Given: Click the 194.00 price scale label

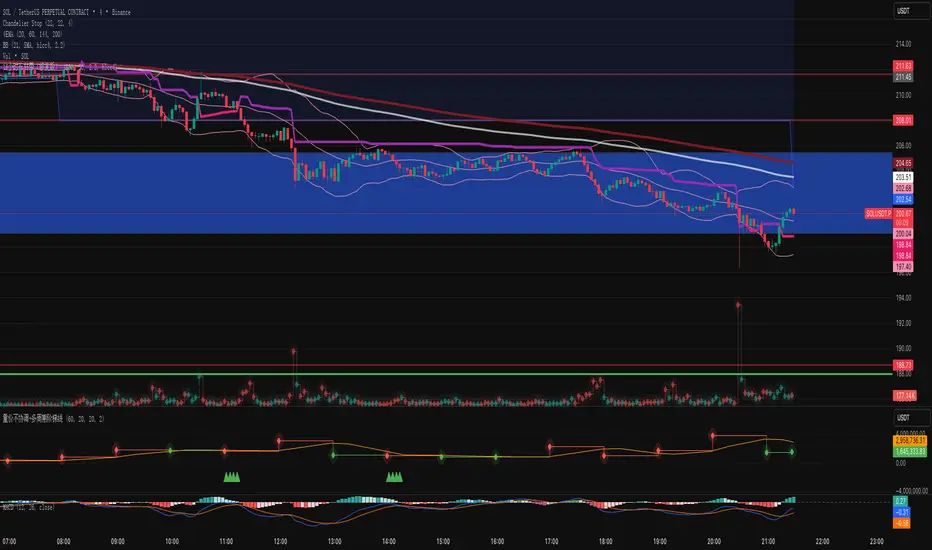Looking at the screenshot, I should click(903, 297).
